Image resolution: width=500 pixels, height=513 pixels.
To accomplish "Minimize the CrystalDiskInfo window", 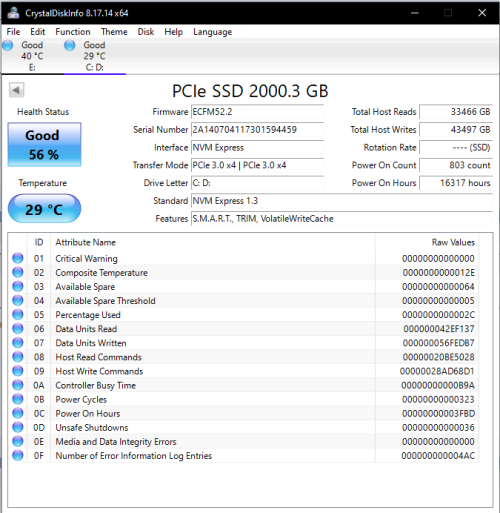I will [415, 13].
